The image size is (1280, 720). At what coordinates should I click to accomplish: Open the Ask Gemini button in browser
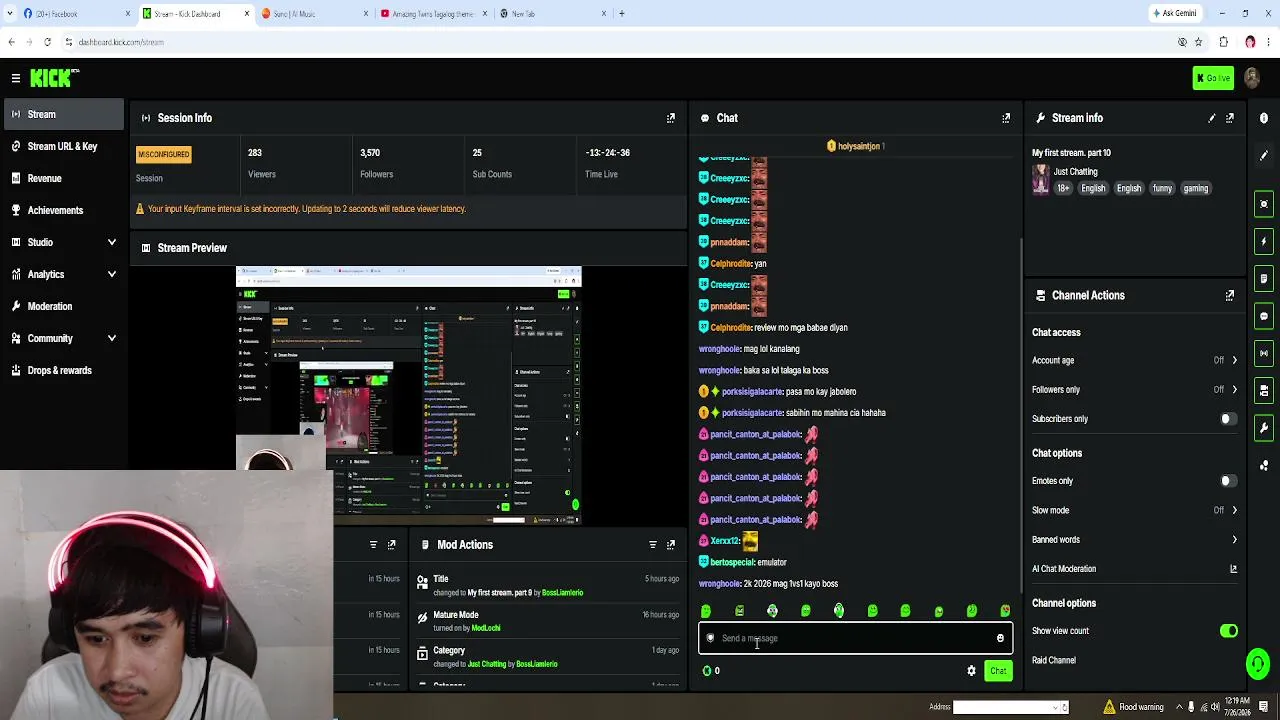1175,13
